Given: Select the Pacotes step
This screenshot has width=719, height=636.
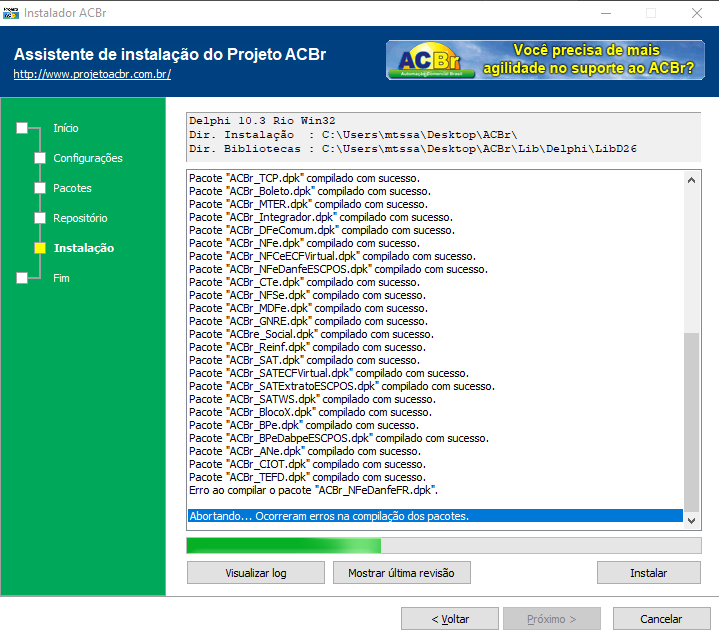Looking at the screenshot, I should (72, 188).
